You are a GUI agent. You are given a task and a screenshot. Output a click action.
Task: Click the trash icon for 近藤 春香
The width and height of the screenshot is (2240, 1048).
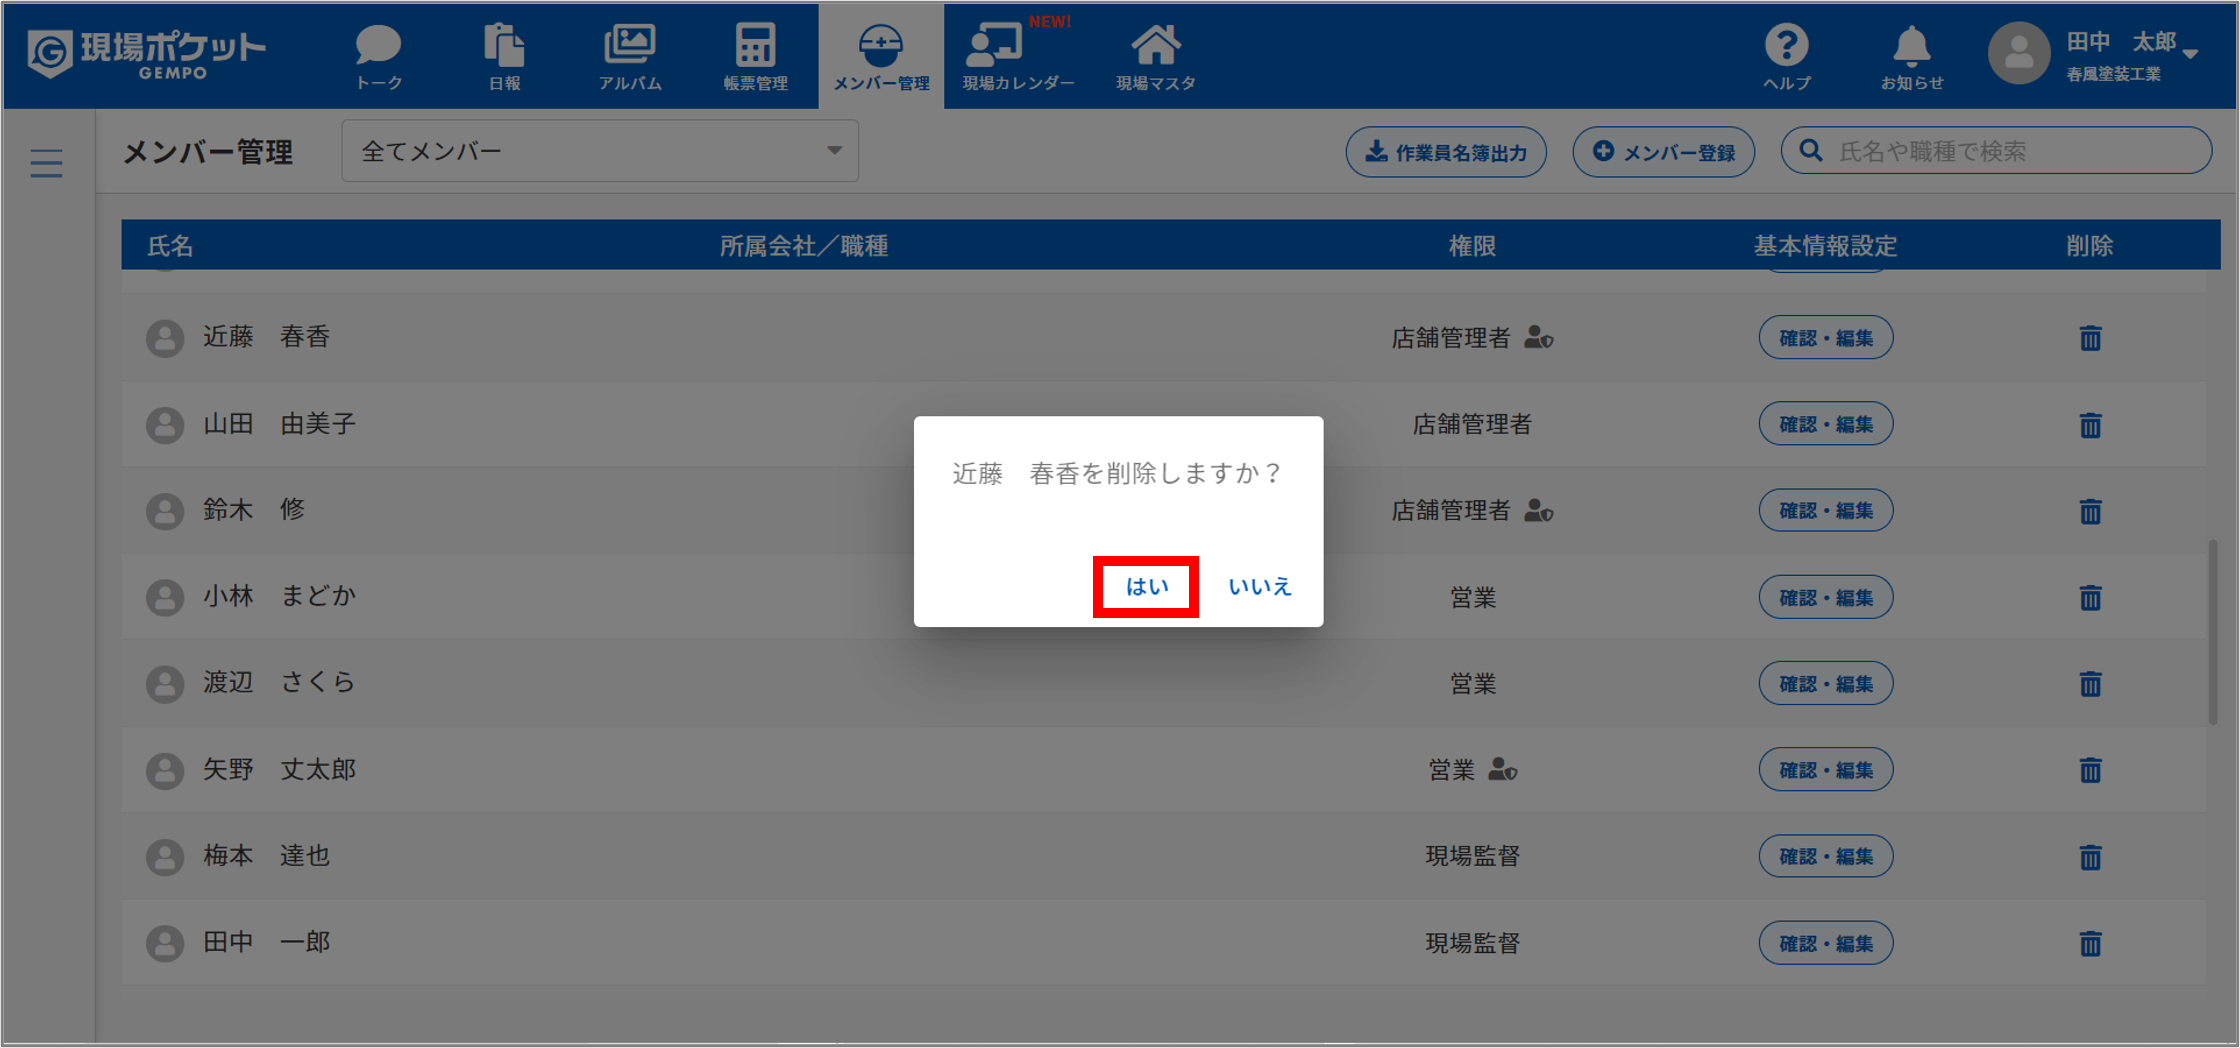pos(2090,338)
